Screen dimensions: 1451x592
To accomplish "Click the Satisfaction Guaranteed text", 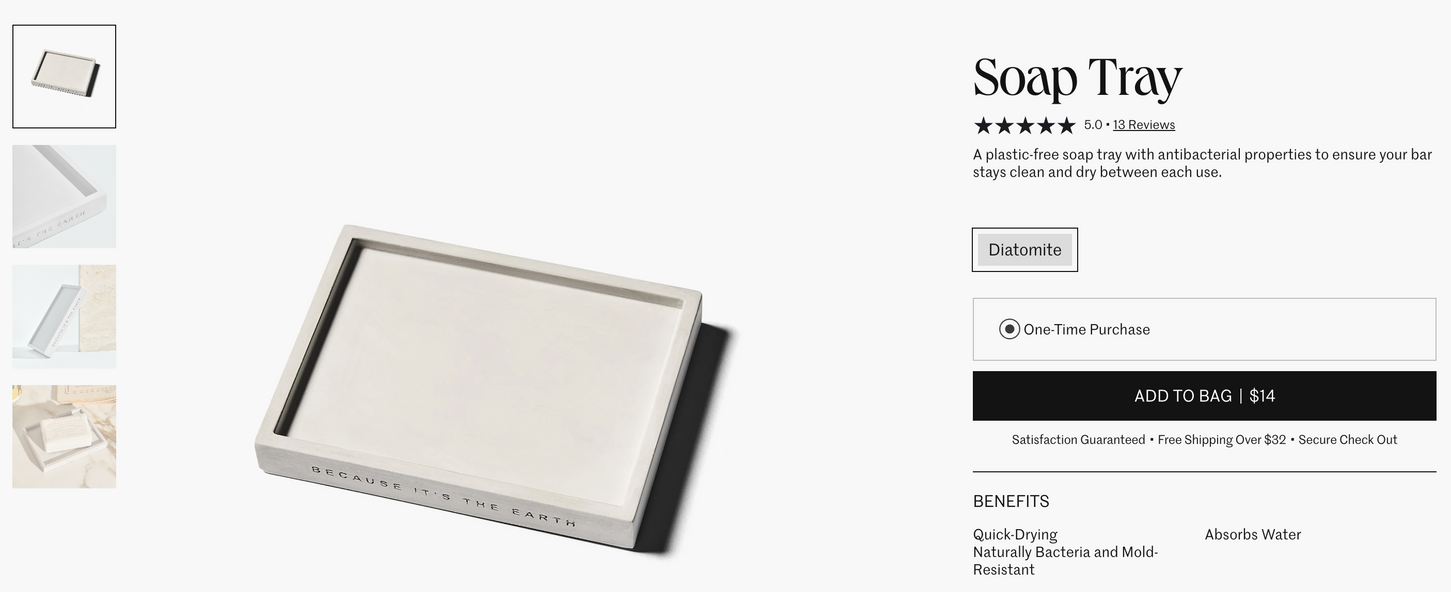I will click(x=1078, y=440).
